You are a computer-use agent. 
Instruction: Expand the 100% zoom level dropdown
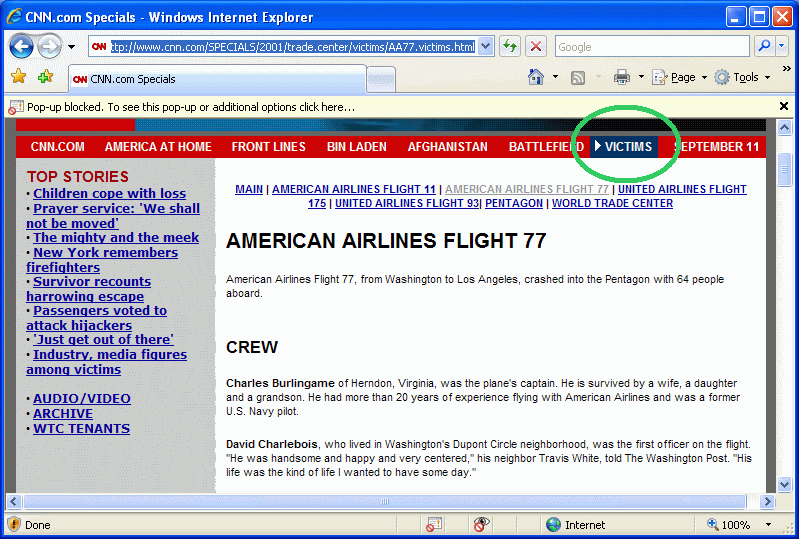[767, 524]
